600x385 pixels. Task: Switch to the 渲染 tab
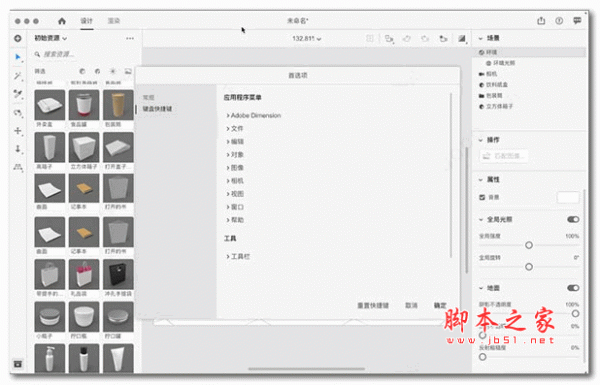pos(114,21)
